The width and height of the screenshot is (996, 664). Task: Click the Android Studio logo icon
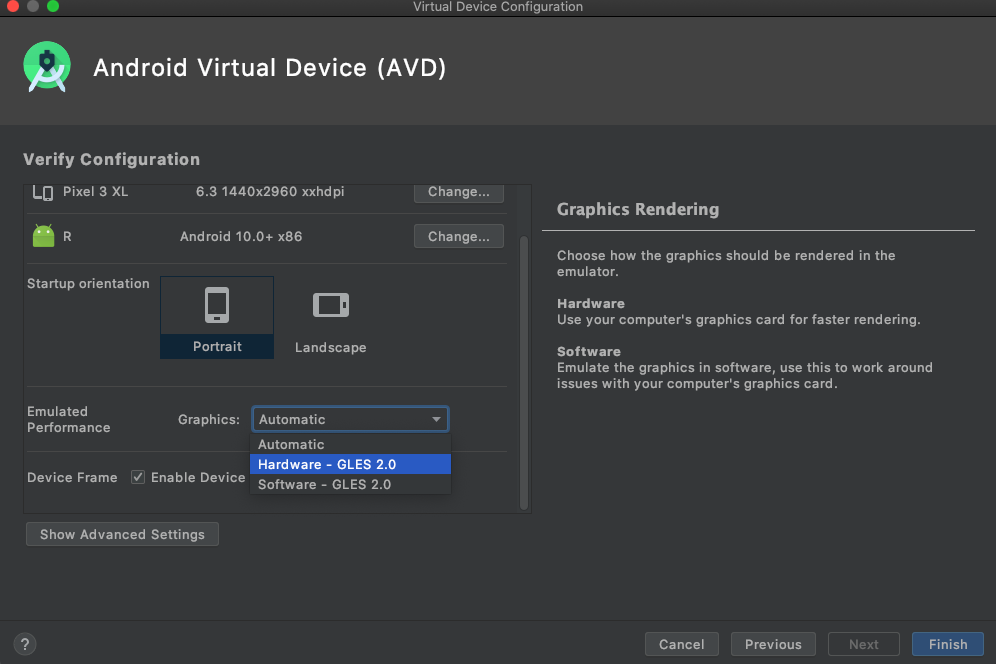(x=46, y=66)
